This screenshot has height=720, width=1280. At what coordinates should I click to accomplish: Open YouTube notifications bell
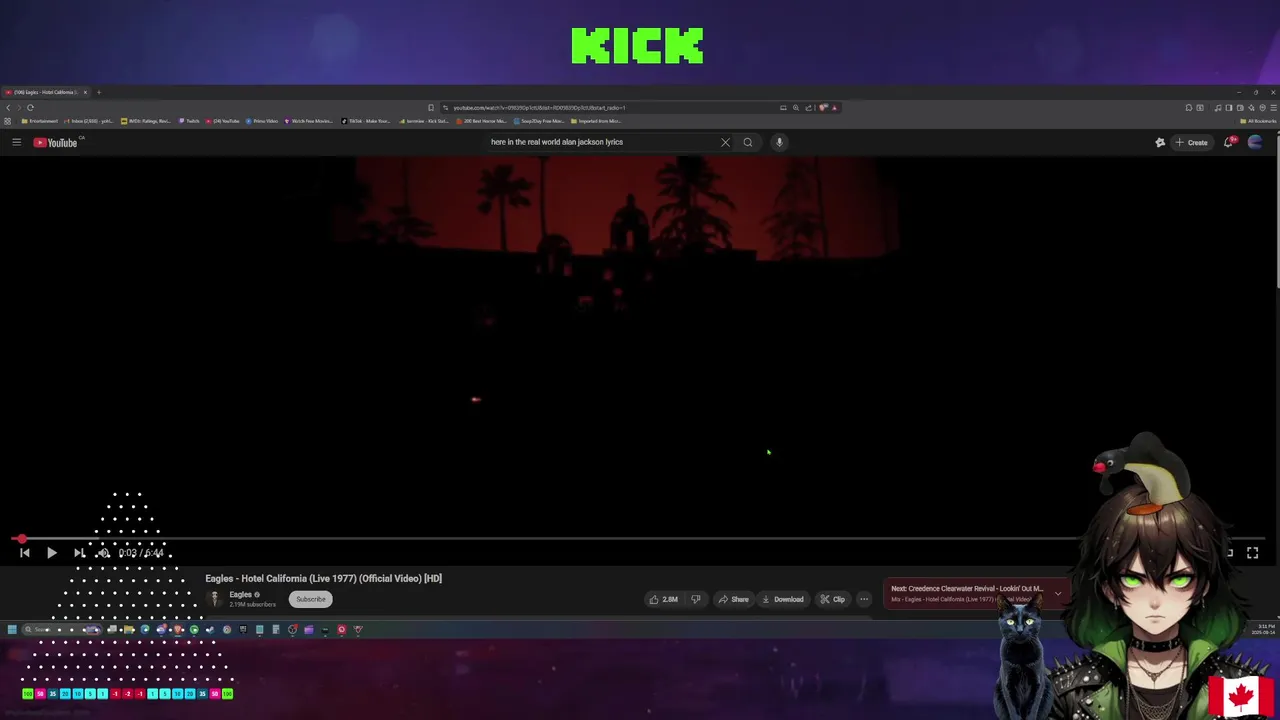(x=1229, y=142)
